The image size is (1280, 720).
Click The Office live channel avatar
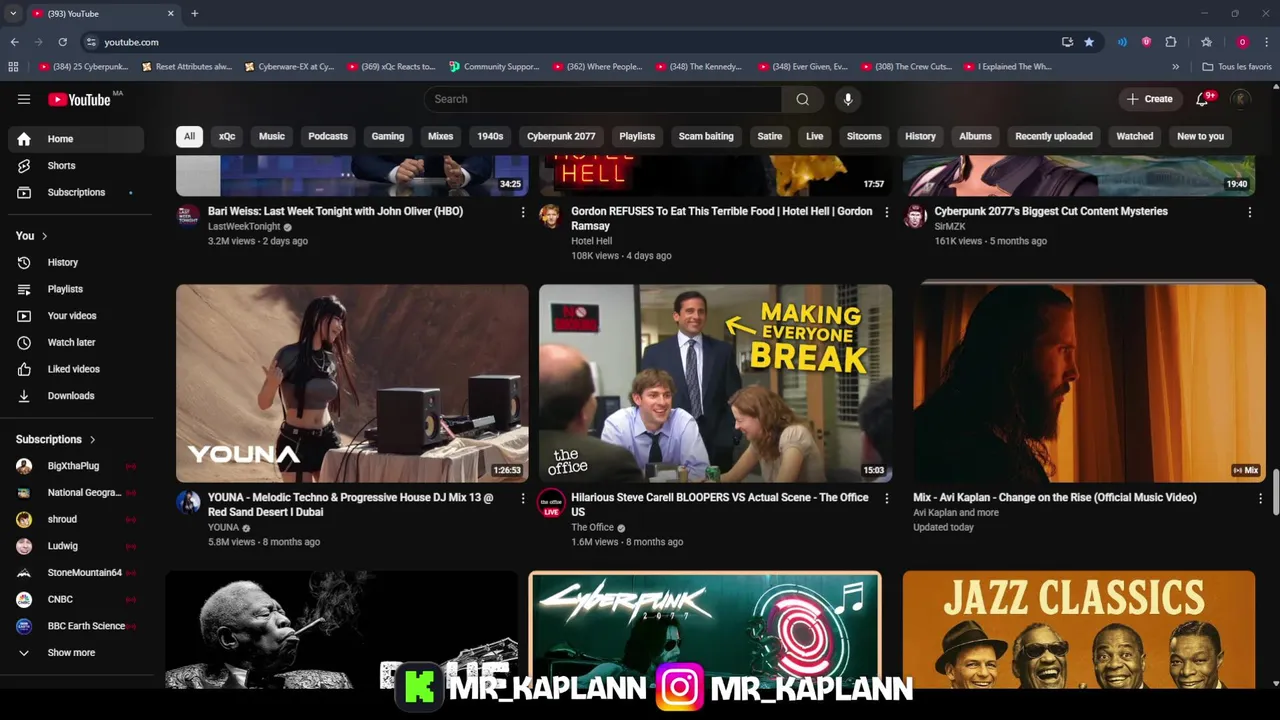pyautogui.click(x=551, y=502)
